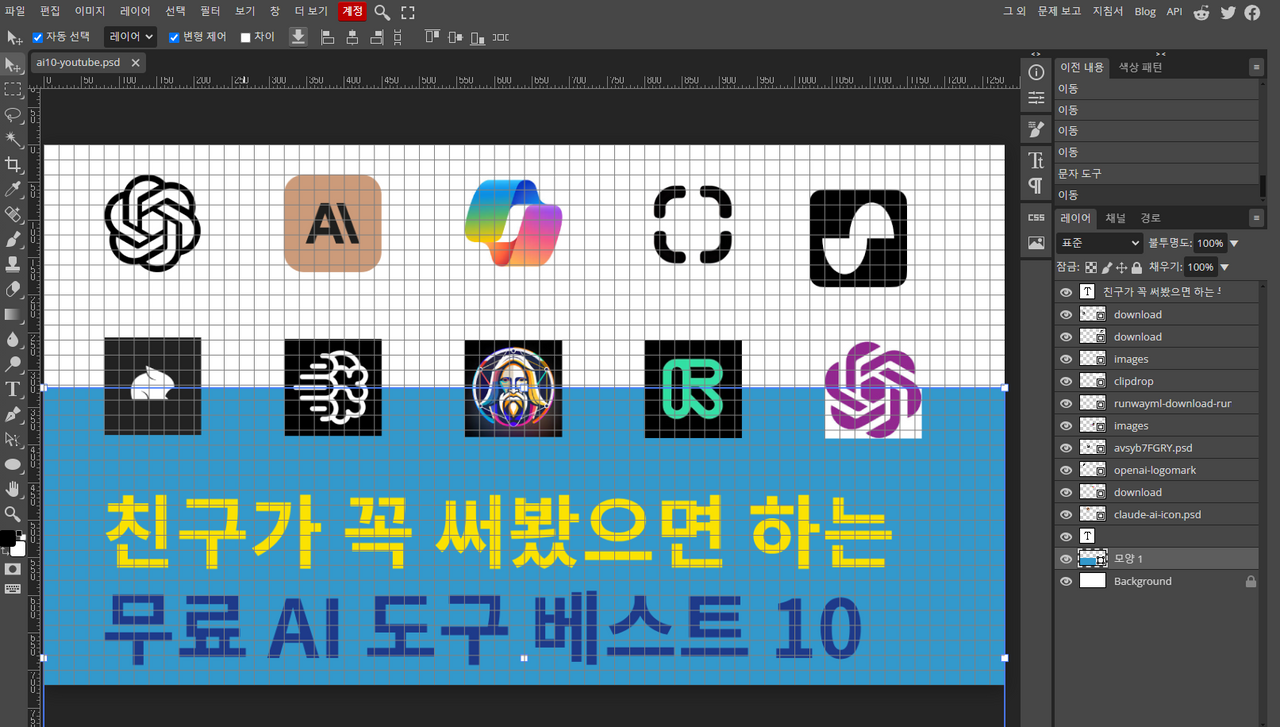Pick the Type tool in toolbar
The image size is (1280, 727).
(13, 389)
